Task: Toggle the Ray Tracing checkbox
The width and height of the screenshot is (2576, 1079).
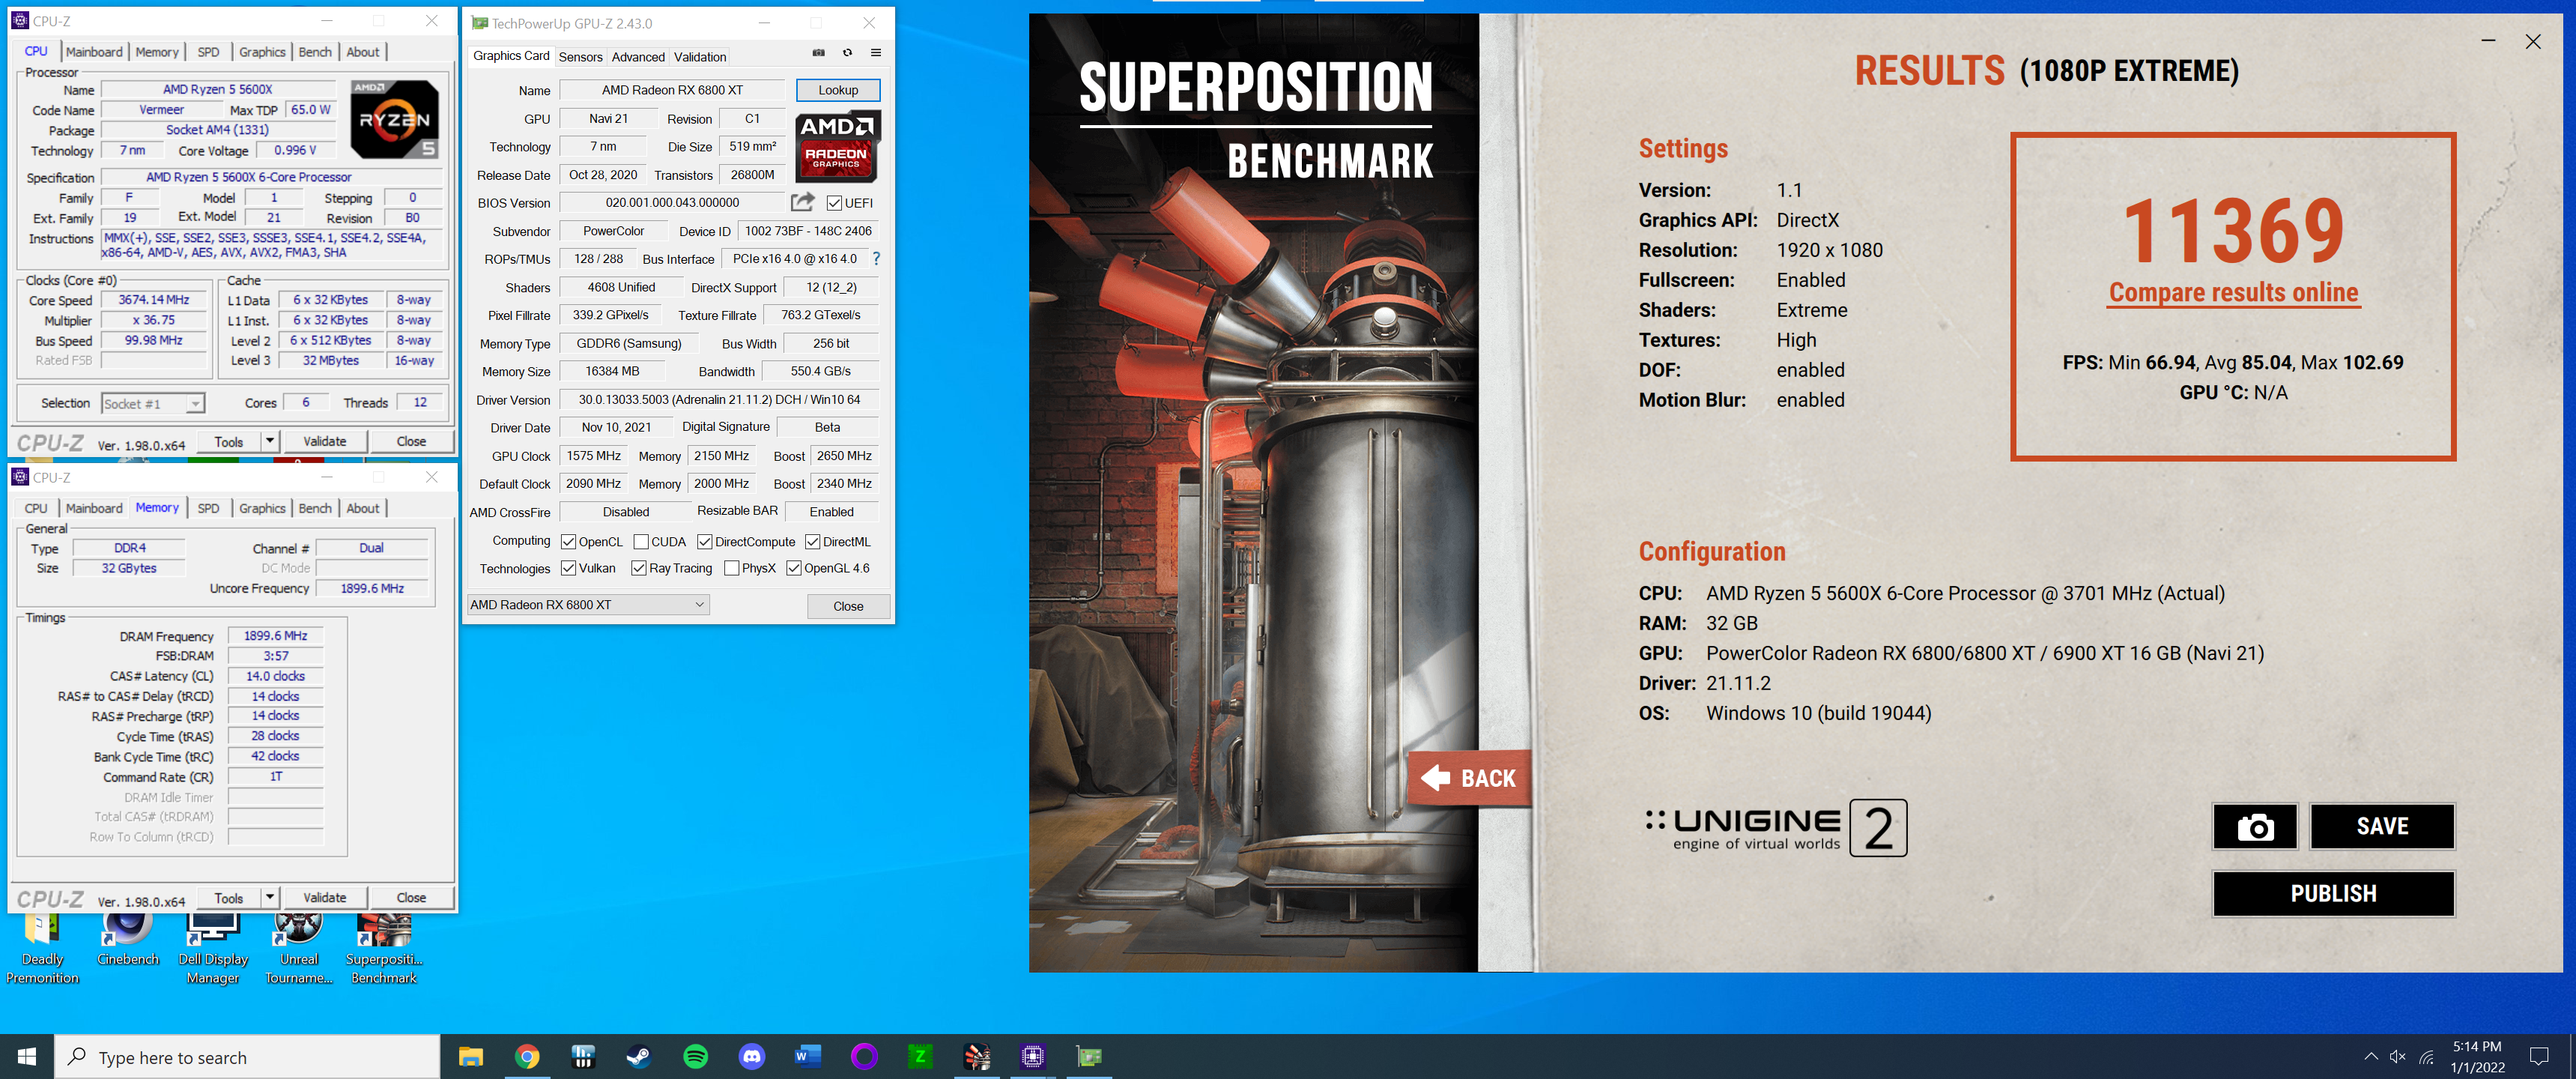Action: point(639,568)
